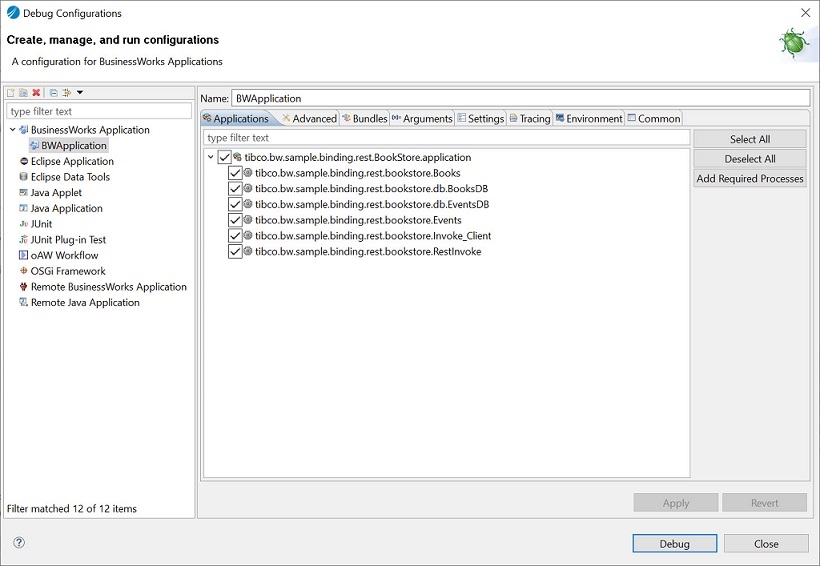
Task: Switch to the Tracing tab
Action: tap(529, 119)
